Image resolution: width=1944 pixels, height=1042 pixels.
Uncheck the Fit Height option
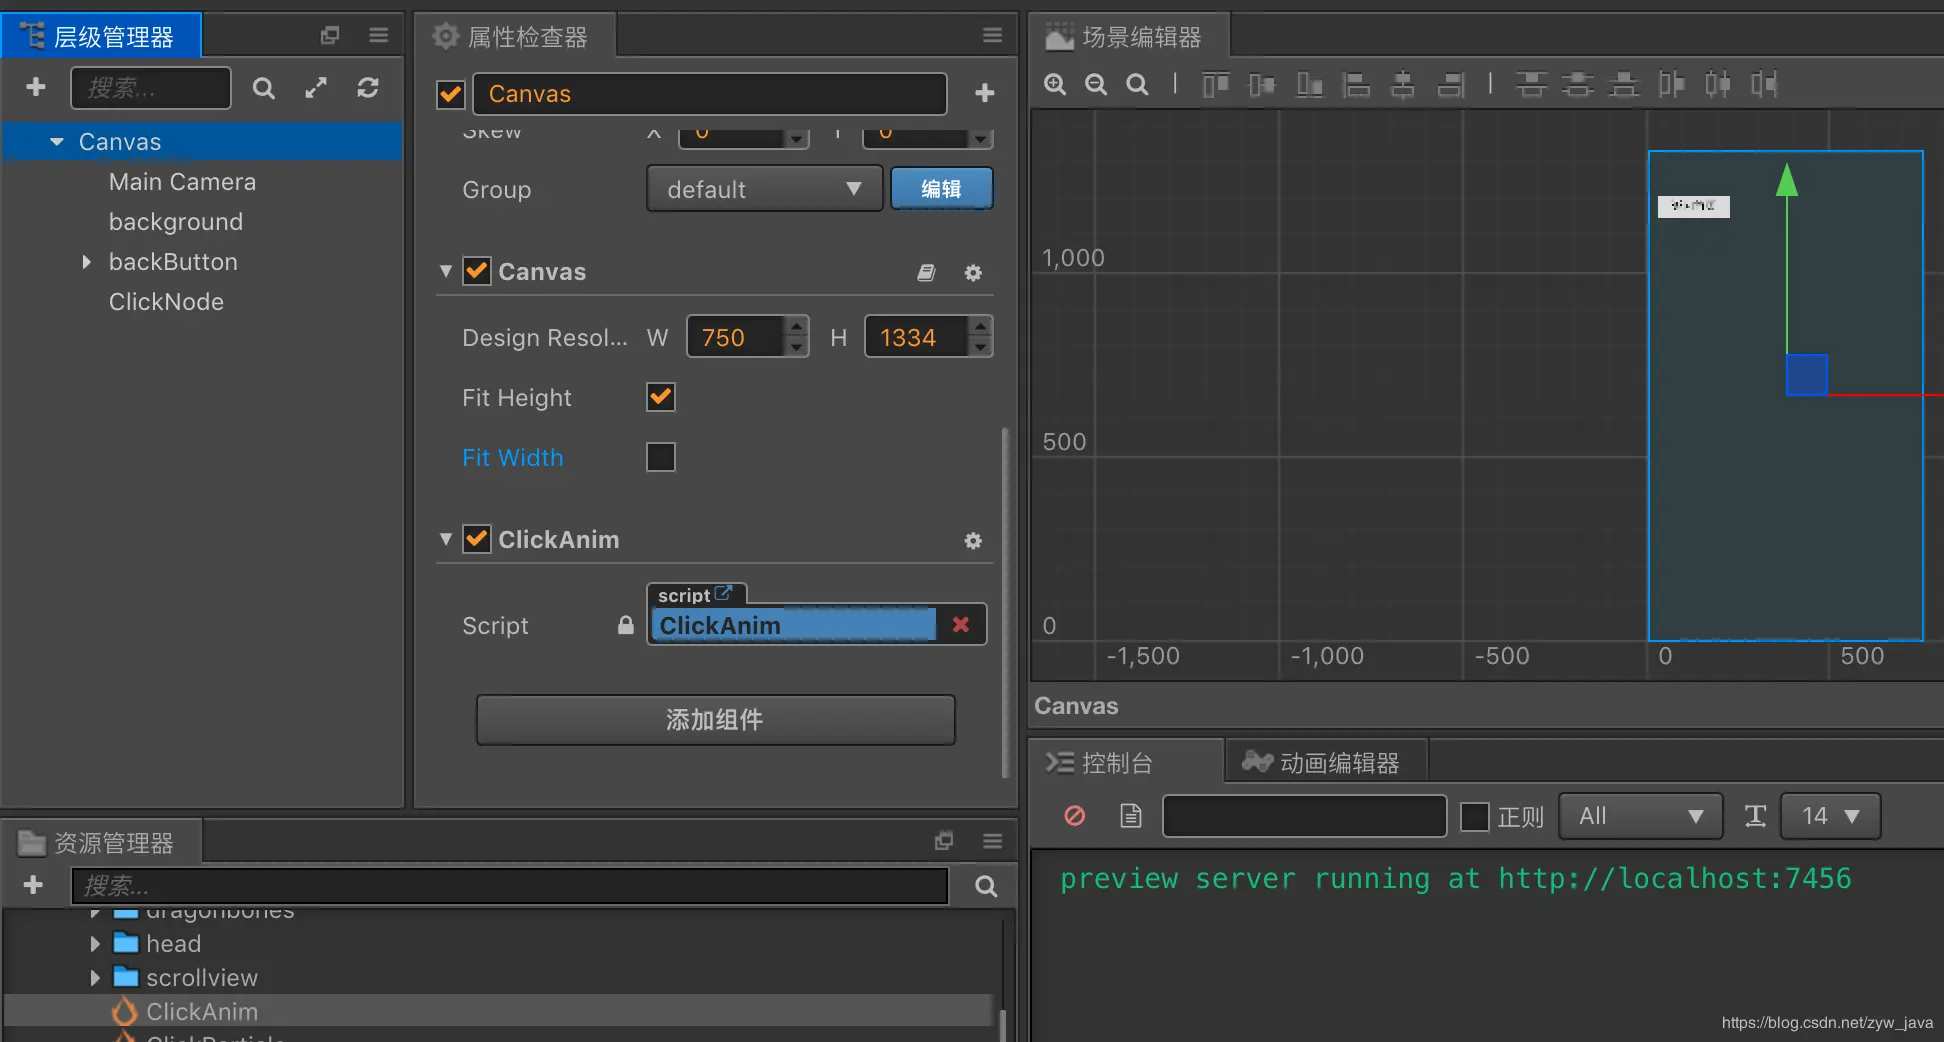(x=661, y=397)
